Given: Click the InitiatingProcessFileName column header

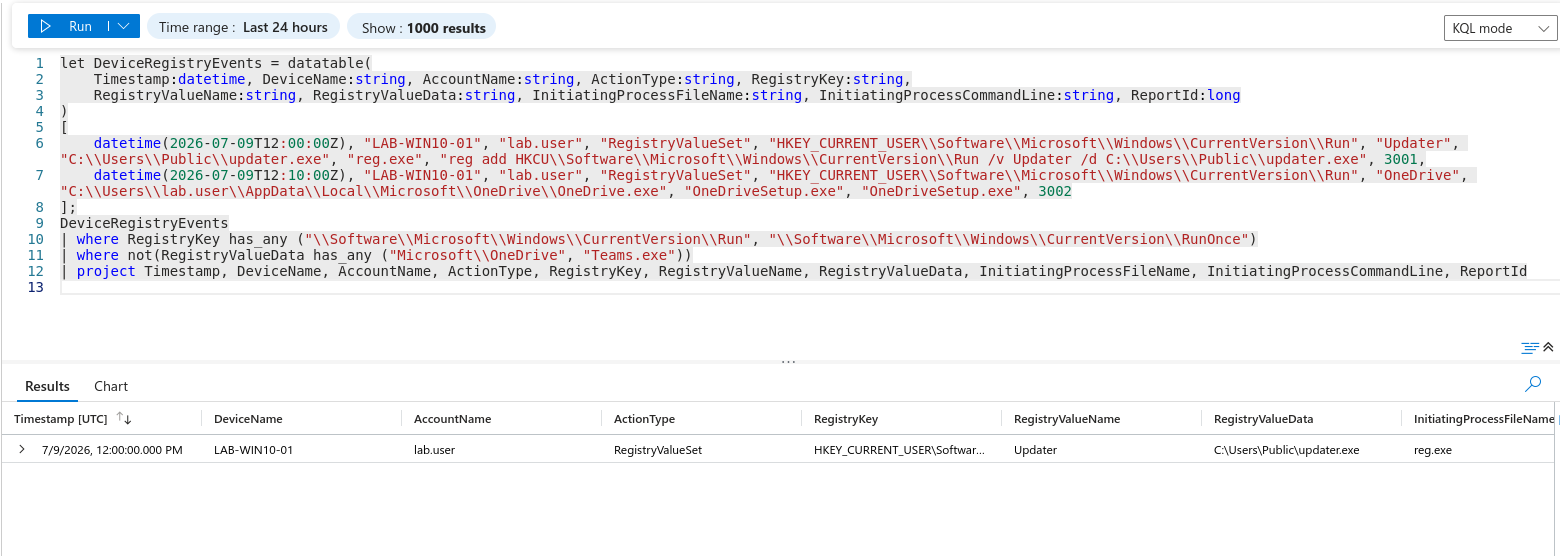Looking at the screenshot, I should point(1484,419).
